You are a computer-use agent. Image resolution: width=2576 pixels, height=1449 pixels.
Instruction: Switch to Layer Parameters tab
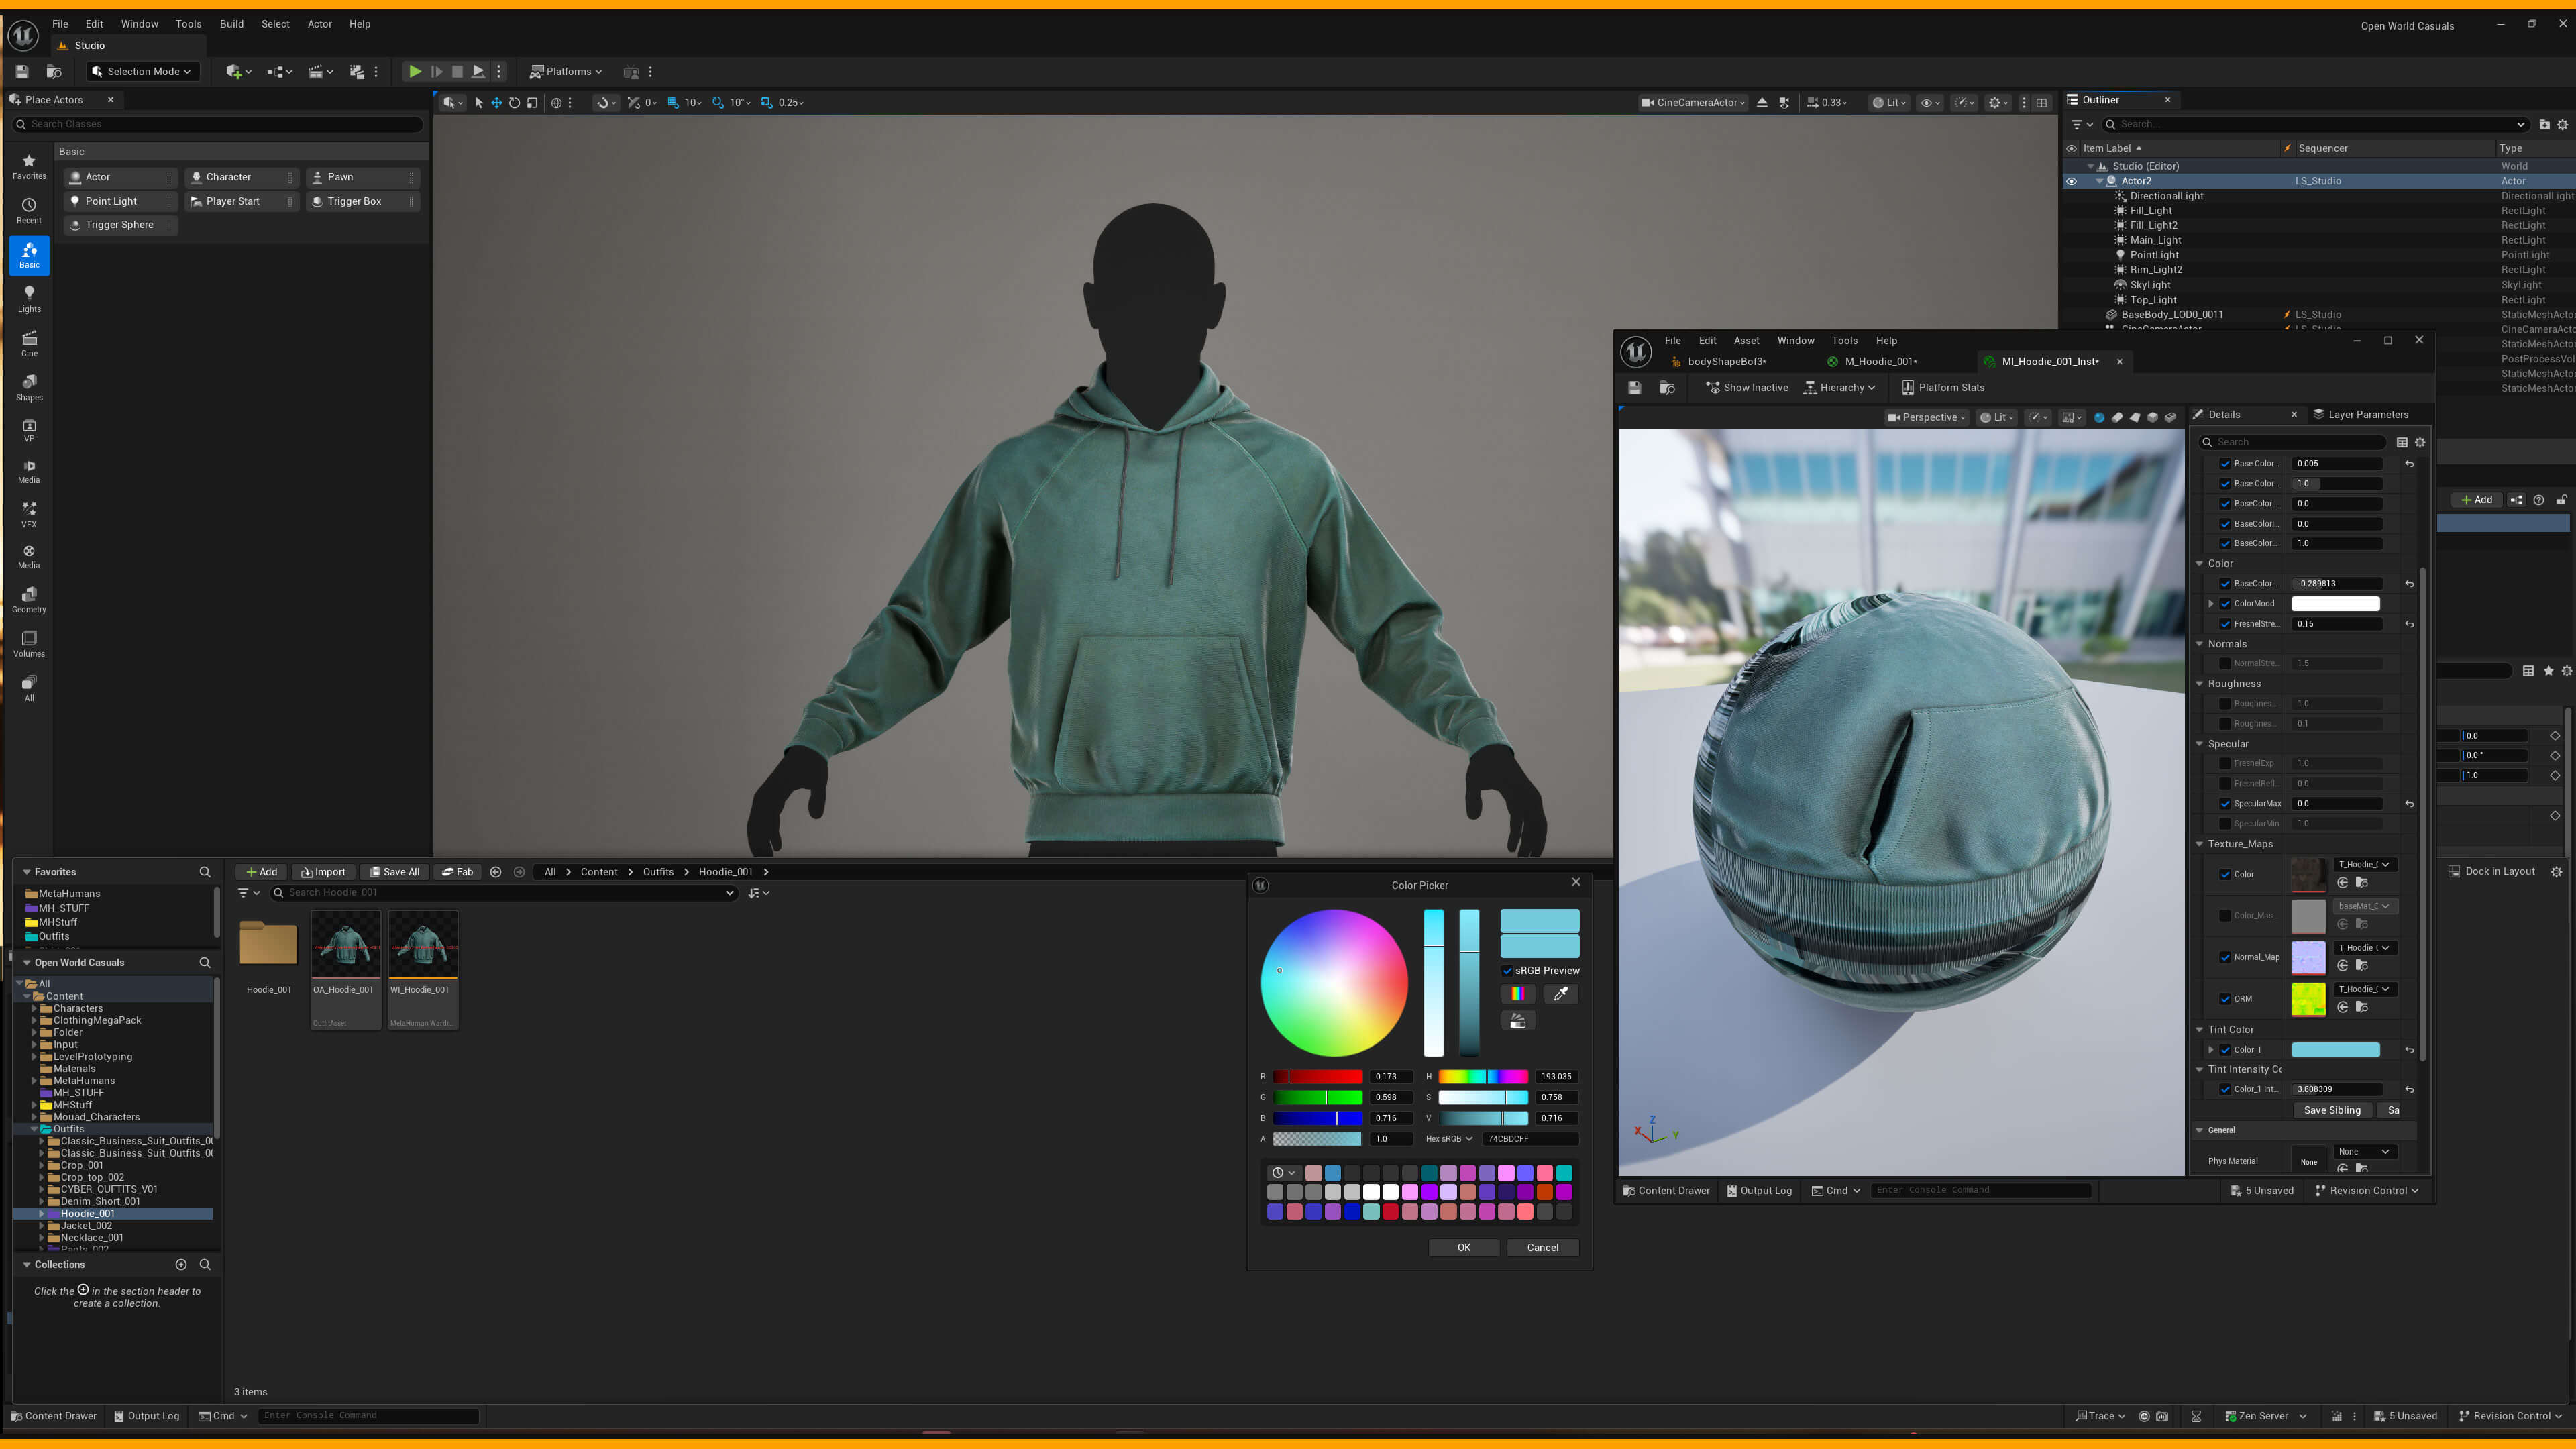[x=2361, y=415]
